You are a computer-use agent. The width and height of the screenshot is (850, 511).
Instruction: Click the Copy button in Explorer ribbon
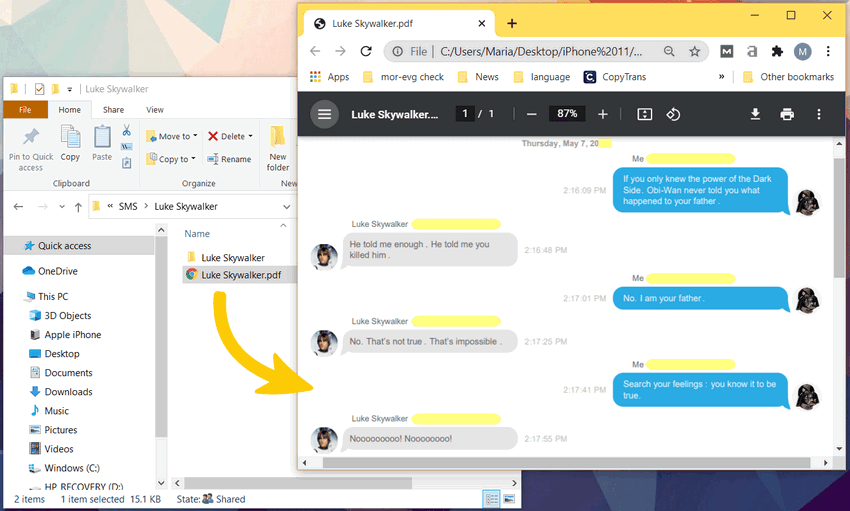(x=70, y=143)
